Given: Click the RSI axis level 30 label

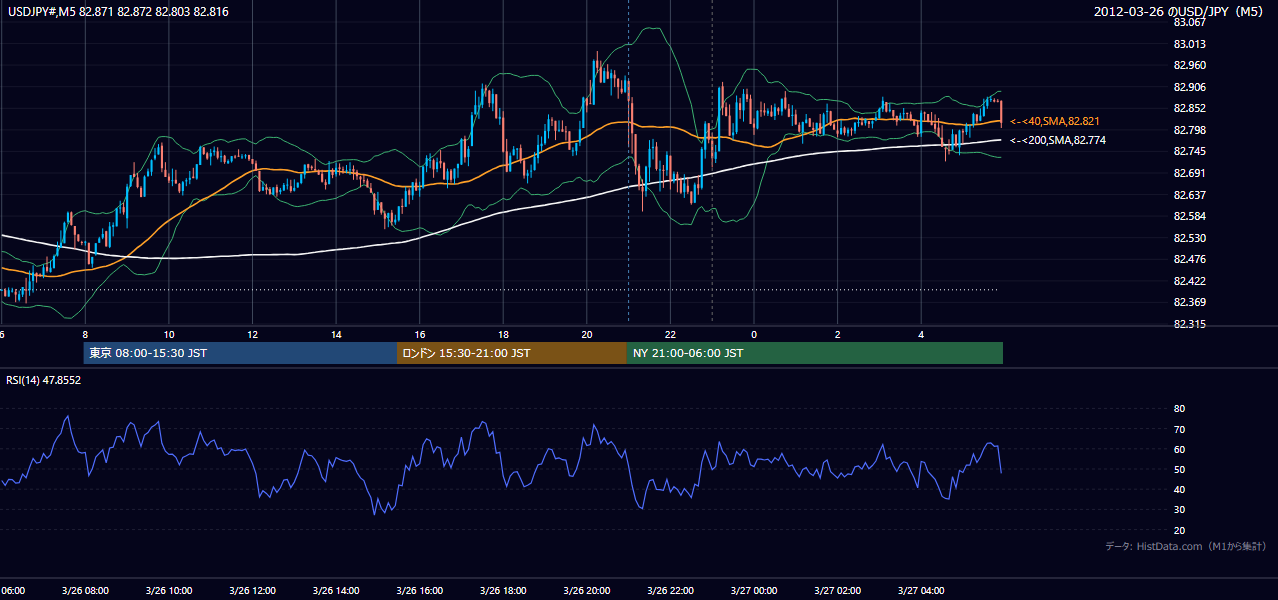Looking at the screenshot, I should coord(1179,510).
